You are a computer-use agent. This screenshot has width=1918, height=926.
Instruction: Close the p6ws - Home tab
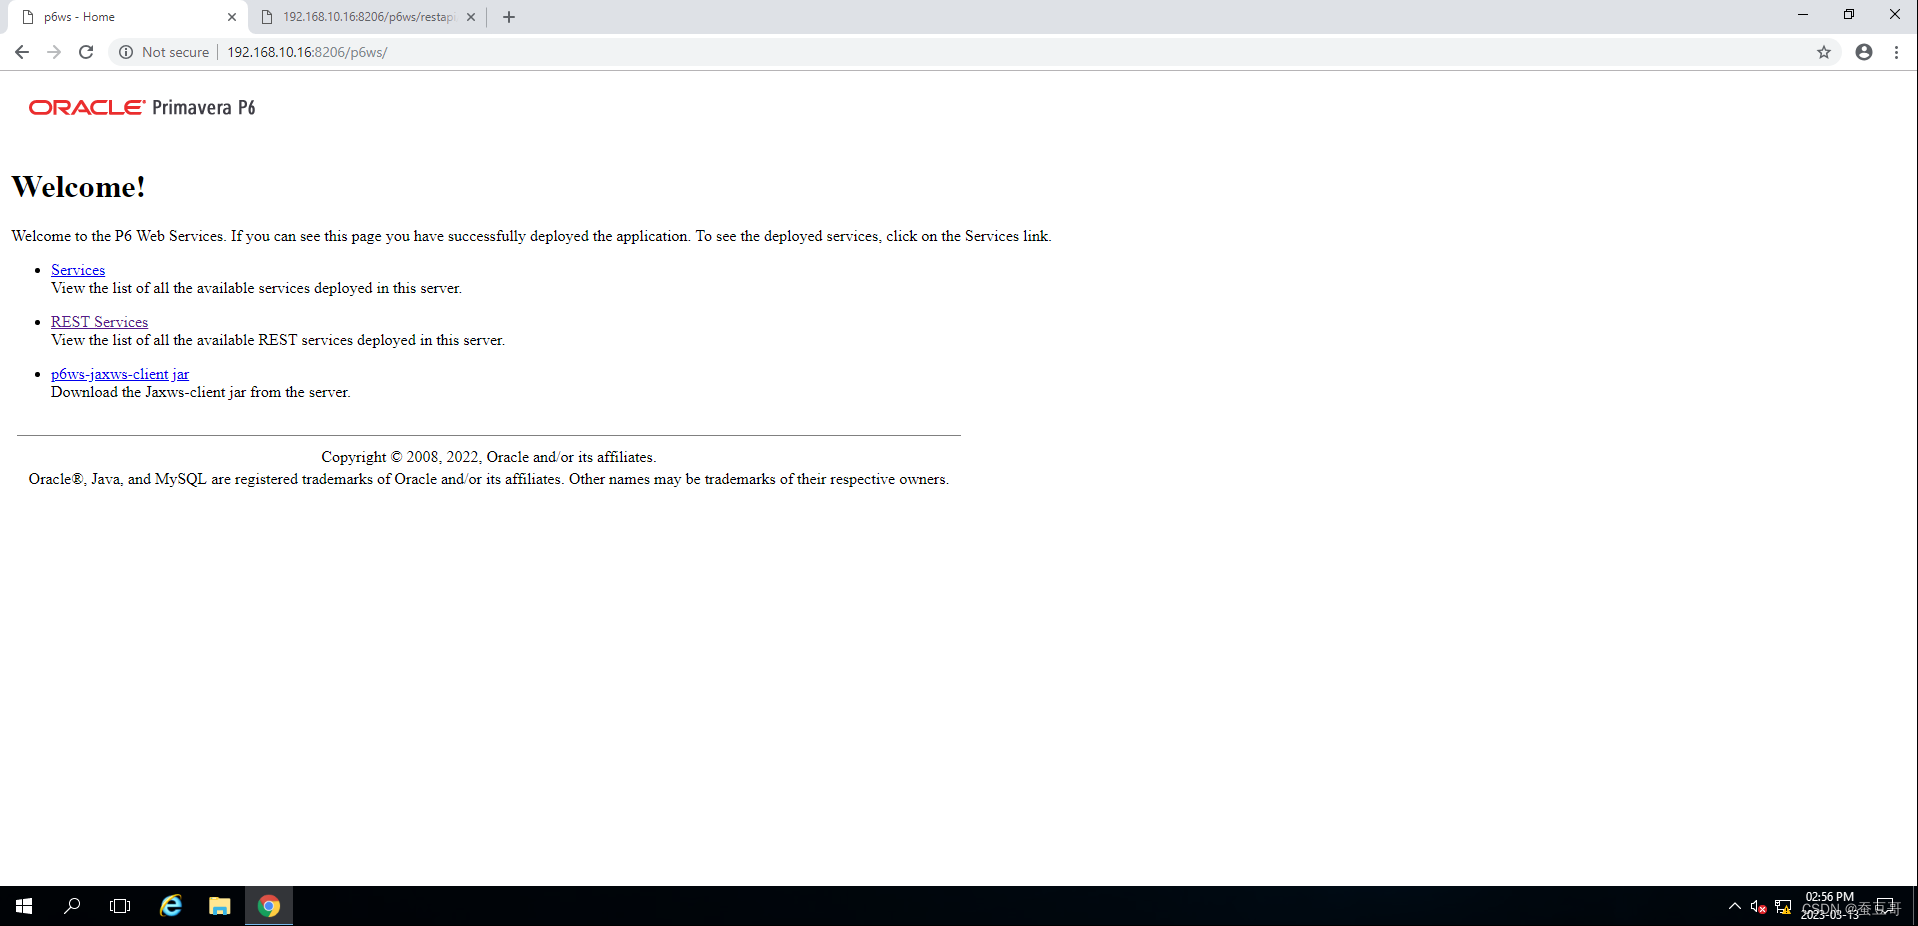[232, 17]
